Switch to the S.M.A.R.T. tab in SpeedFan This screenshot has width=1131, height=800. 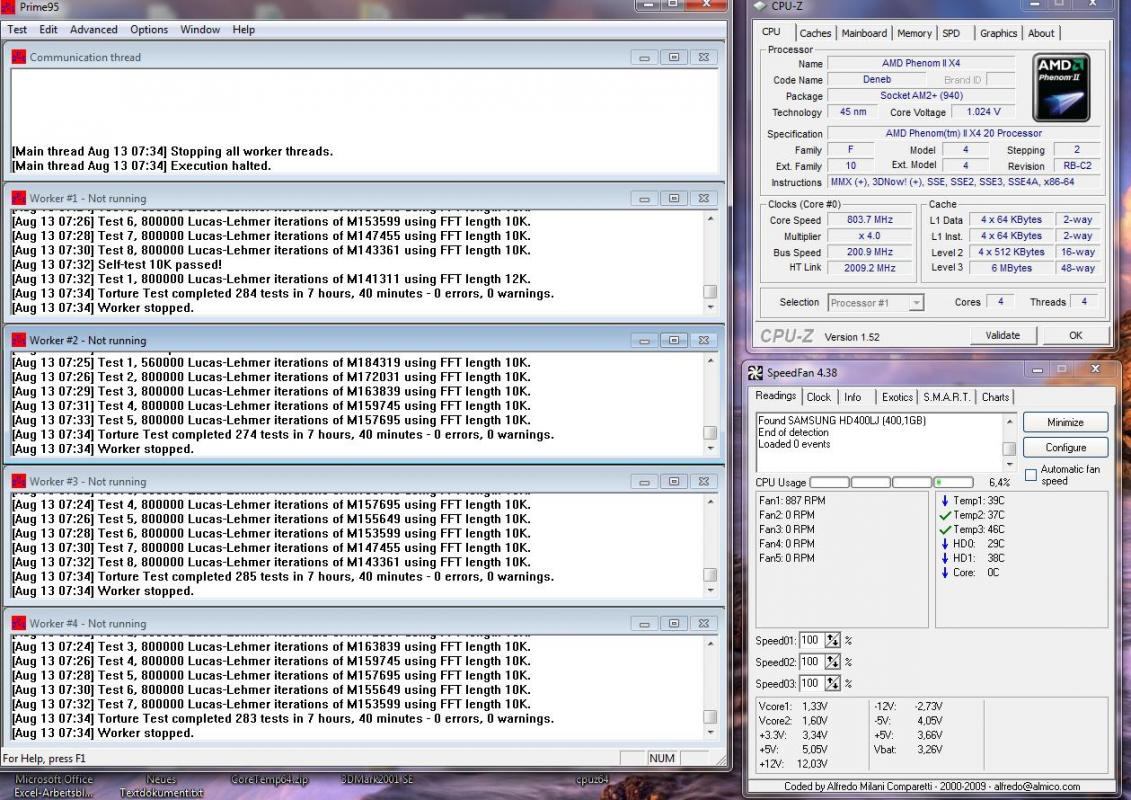pyautogui.click(x=946, y=397)
